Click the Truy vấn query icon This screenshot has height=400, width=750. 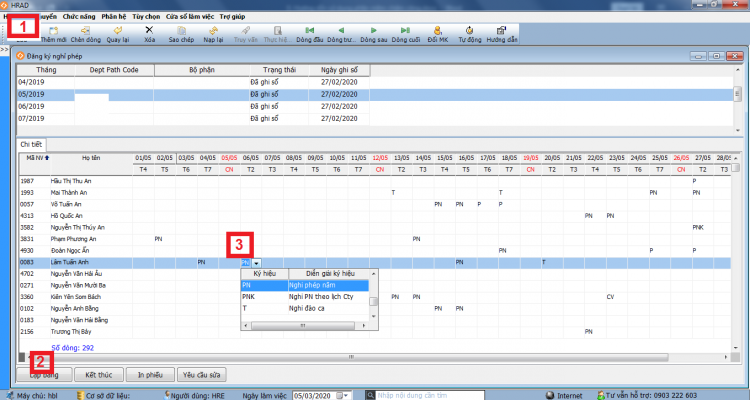(x=245, y=31)
